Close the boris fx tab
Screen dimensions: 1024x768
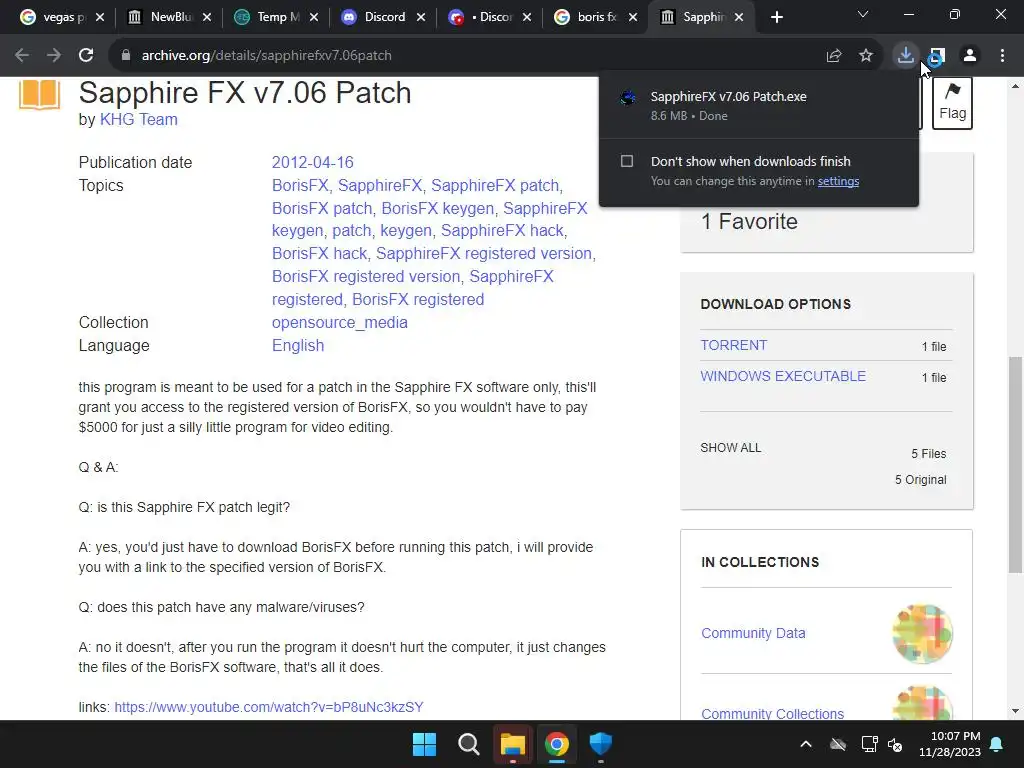coord(633,17)
